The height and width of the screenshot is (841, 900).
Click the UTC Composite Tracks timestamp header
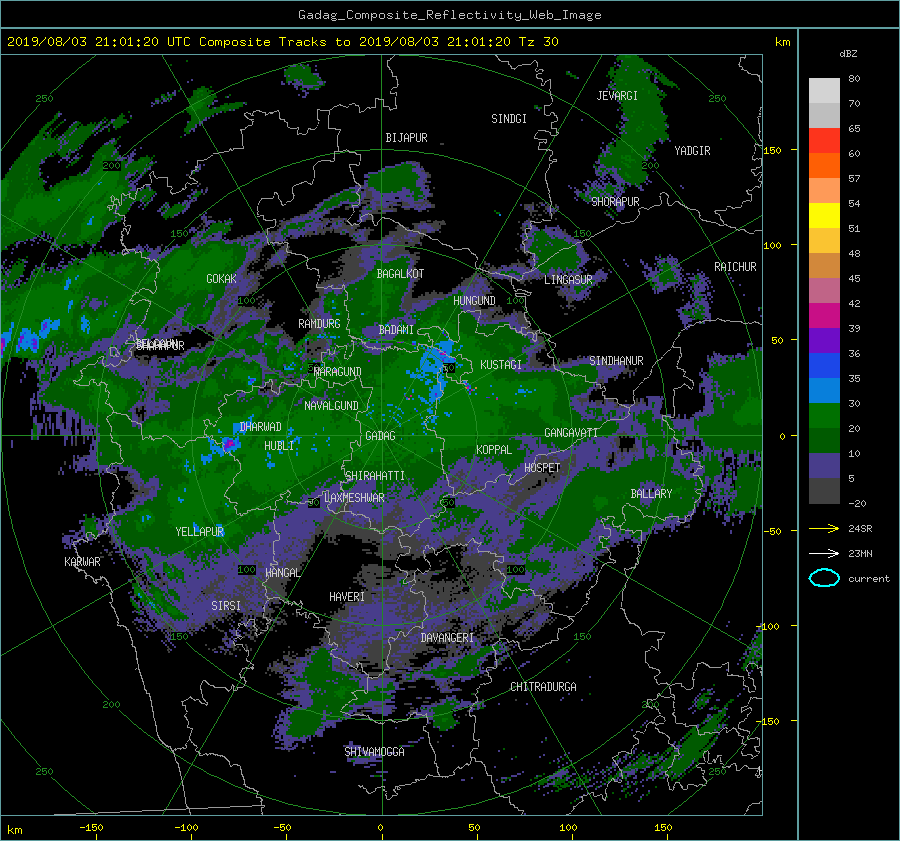(x=282, y=42)
